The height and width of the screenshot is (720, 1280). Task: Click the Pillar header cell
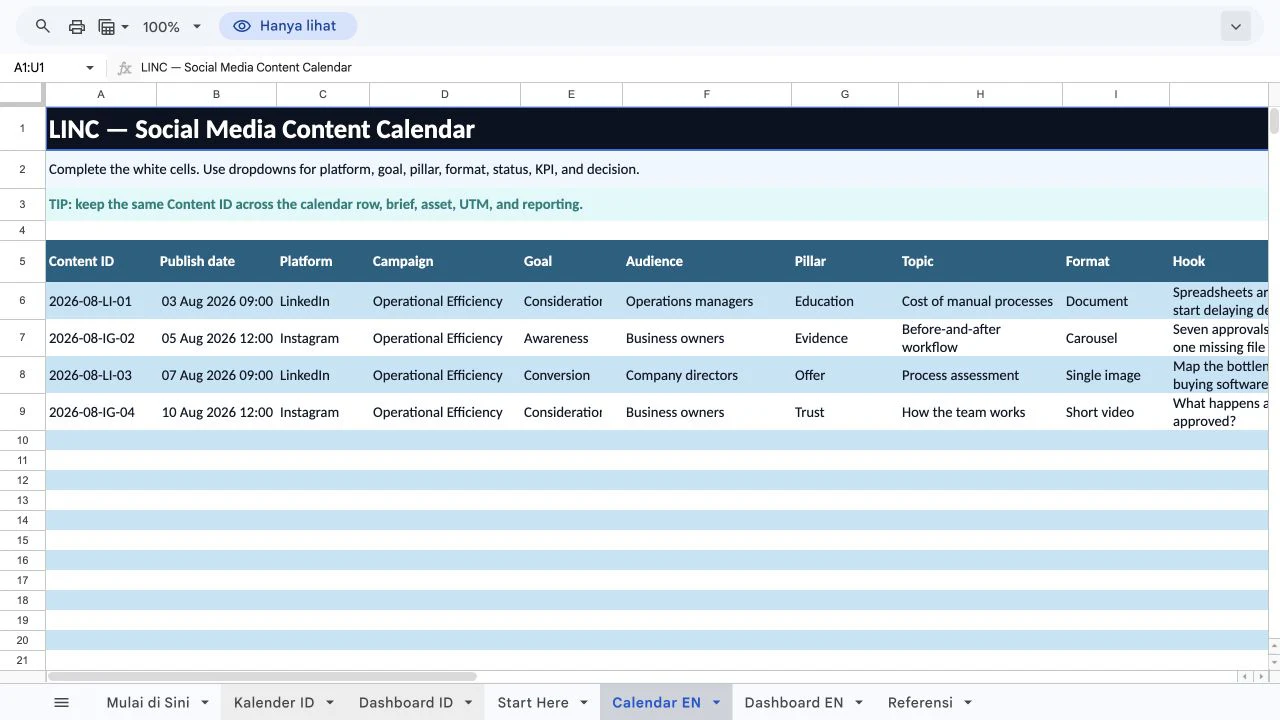click(x=845, y=261)
